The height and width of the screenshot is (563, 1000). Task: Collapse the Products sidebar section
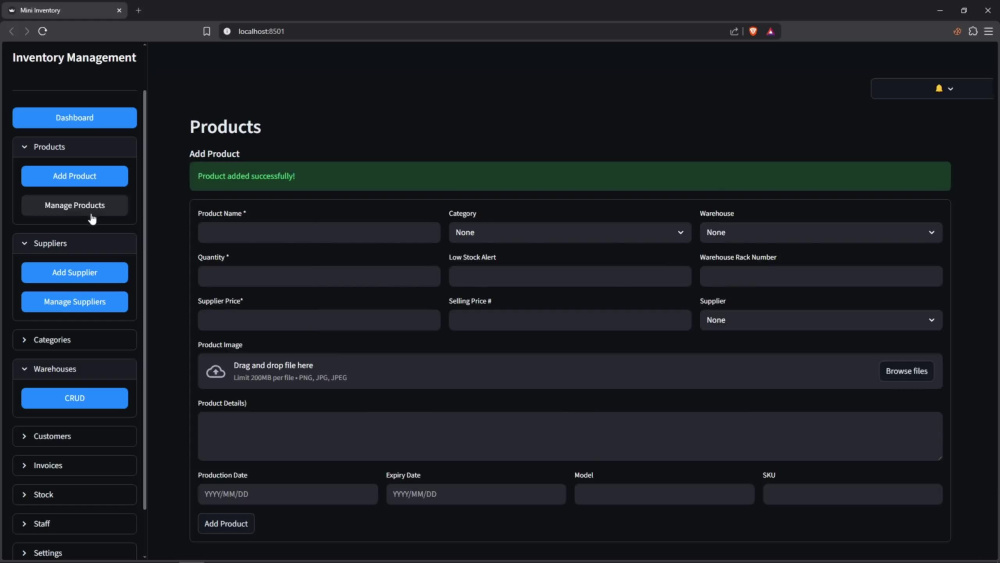75,147
